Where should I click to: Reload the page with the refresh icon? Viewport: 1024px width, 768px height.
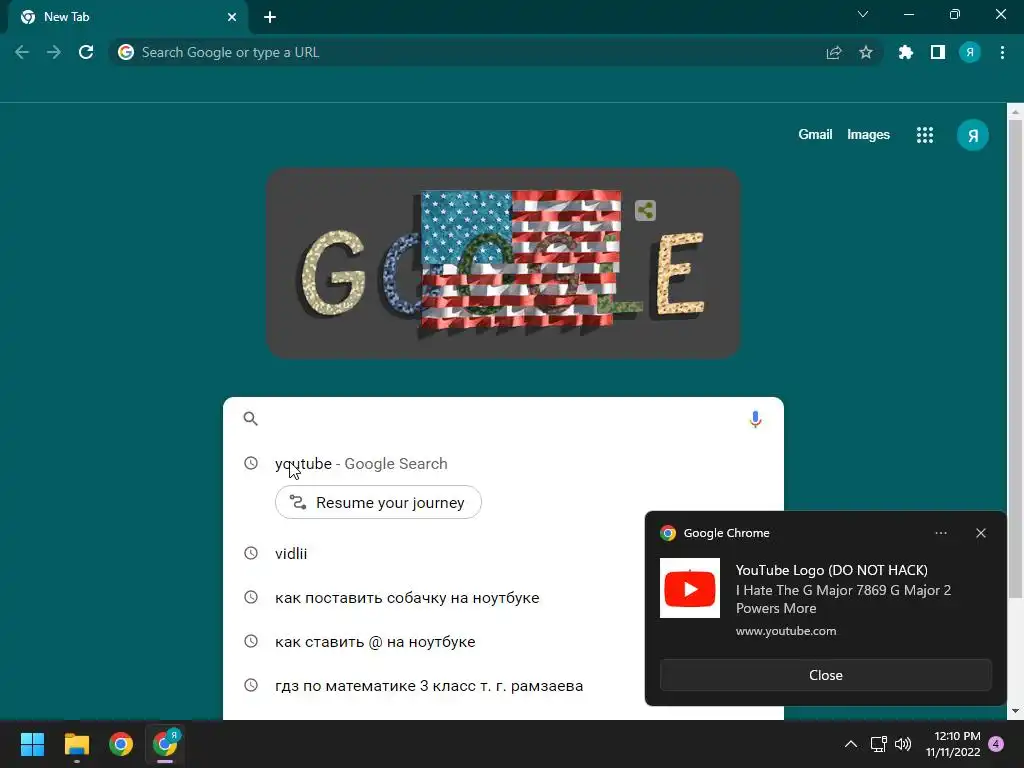[x=86, y=52]
